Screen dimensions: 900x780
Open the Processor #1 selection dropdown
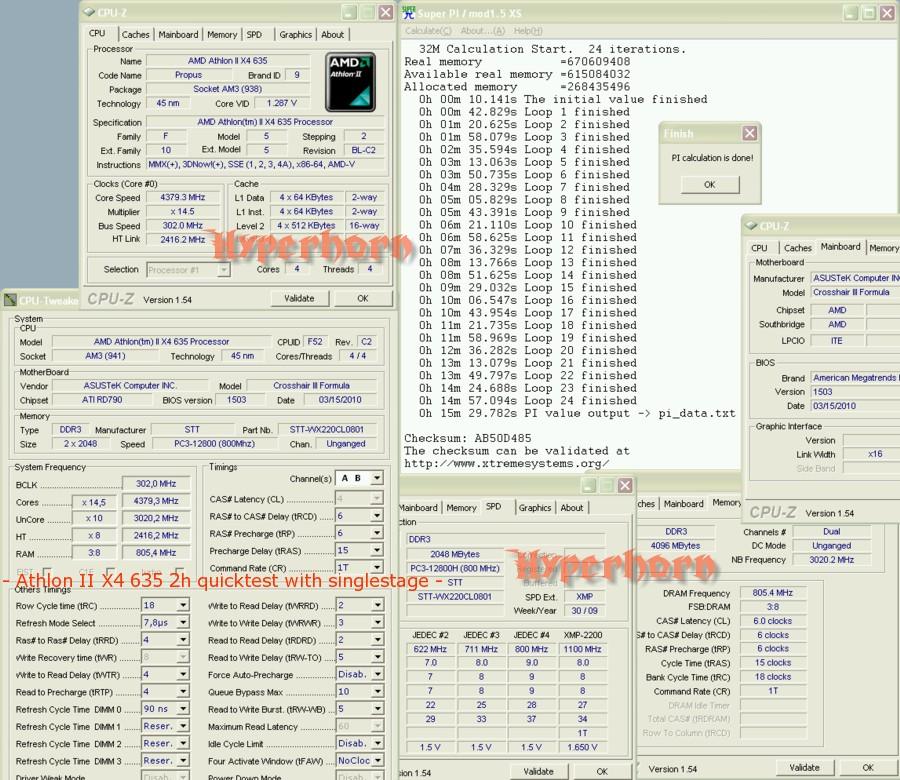tap(224, 269)
